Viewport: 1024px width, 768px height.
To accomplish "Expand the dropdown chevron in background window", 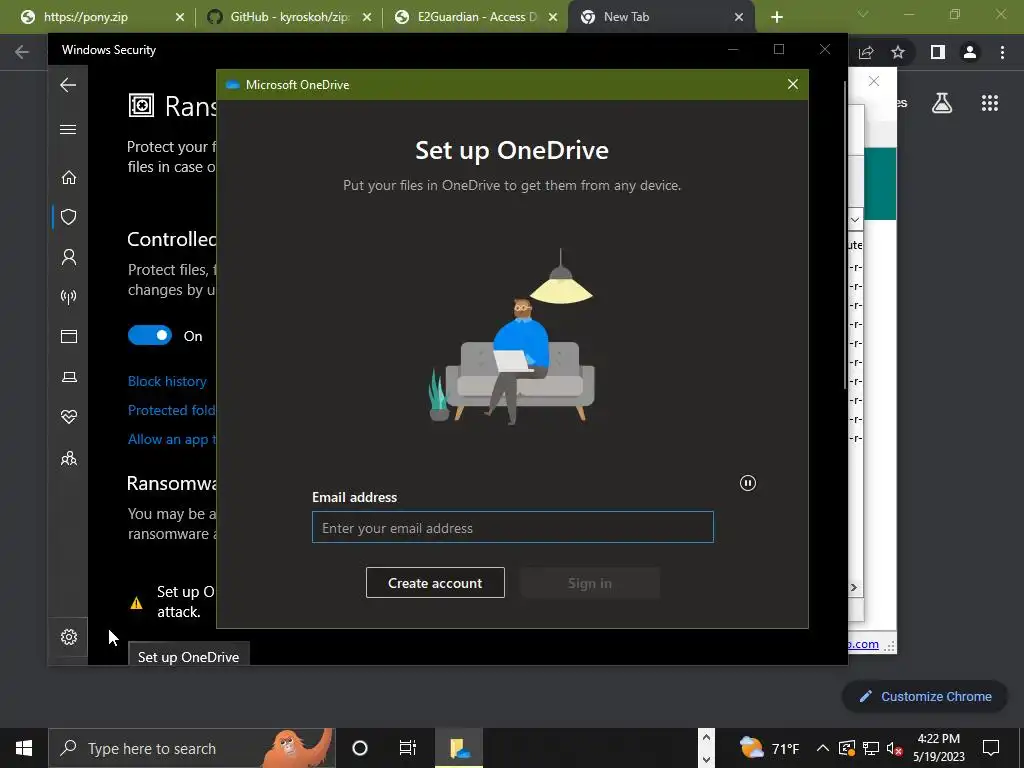I will coord(855,219).
